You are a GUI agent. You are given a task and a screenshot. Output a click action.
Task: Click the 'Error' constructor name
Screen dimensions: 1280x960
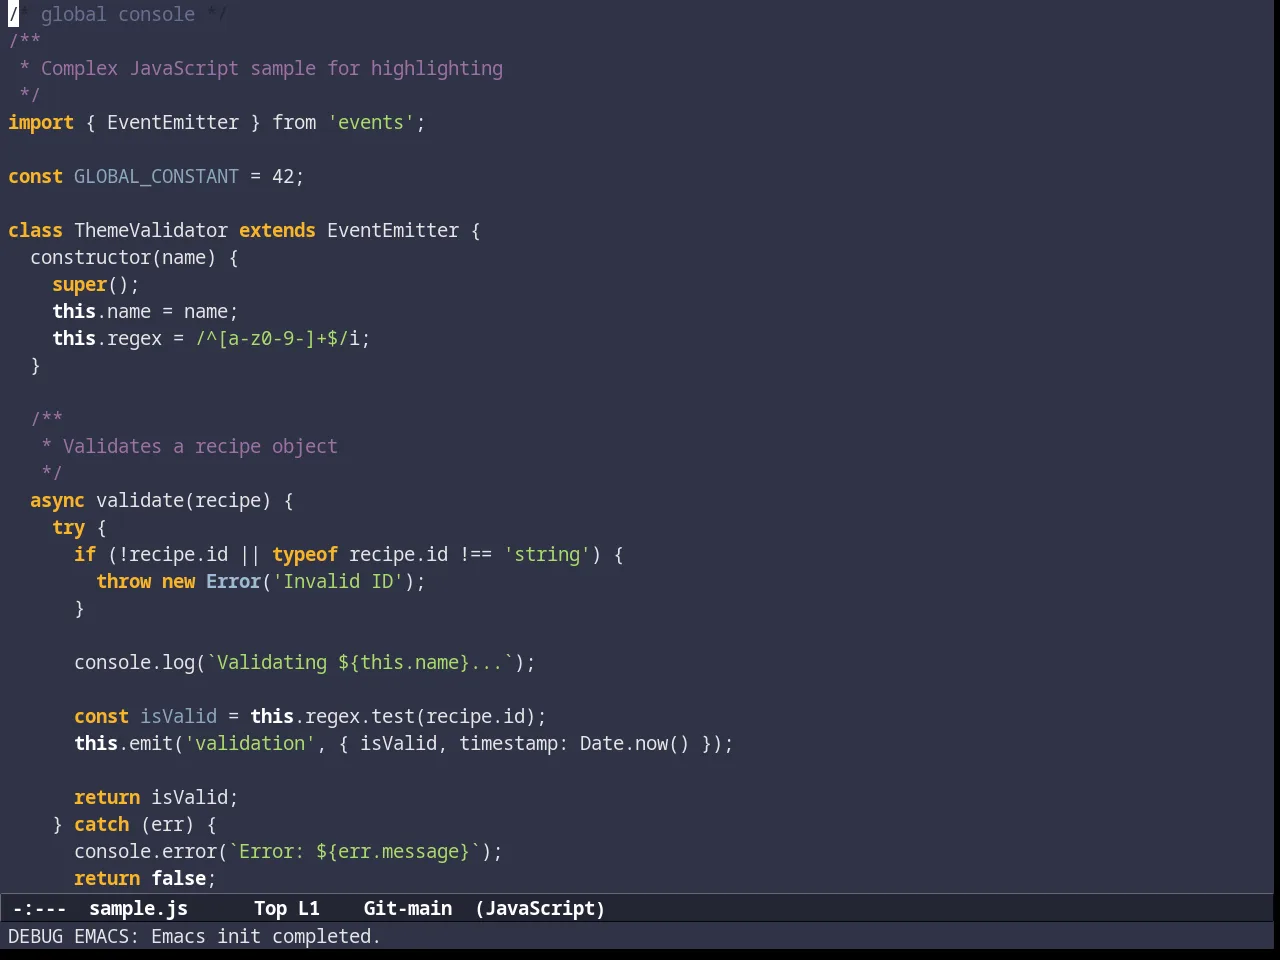(233, 581)
